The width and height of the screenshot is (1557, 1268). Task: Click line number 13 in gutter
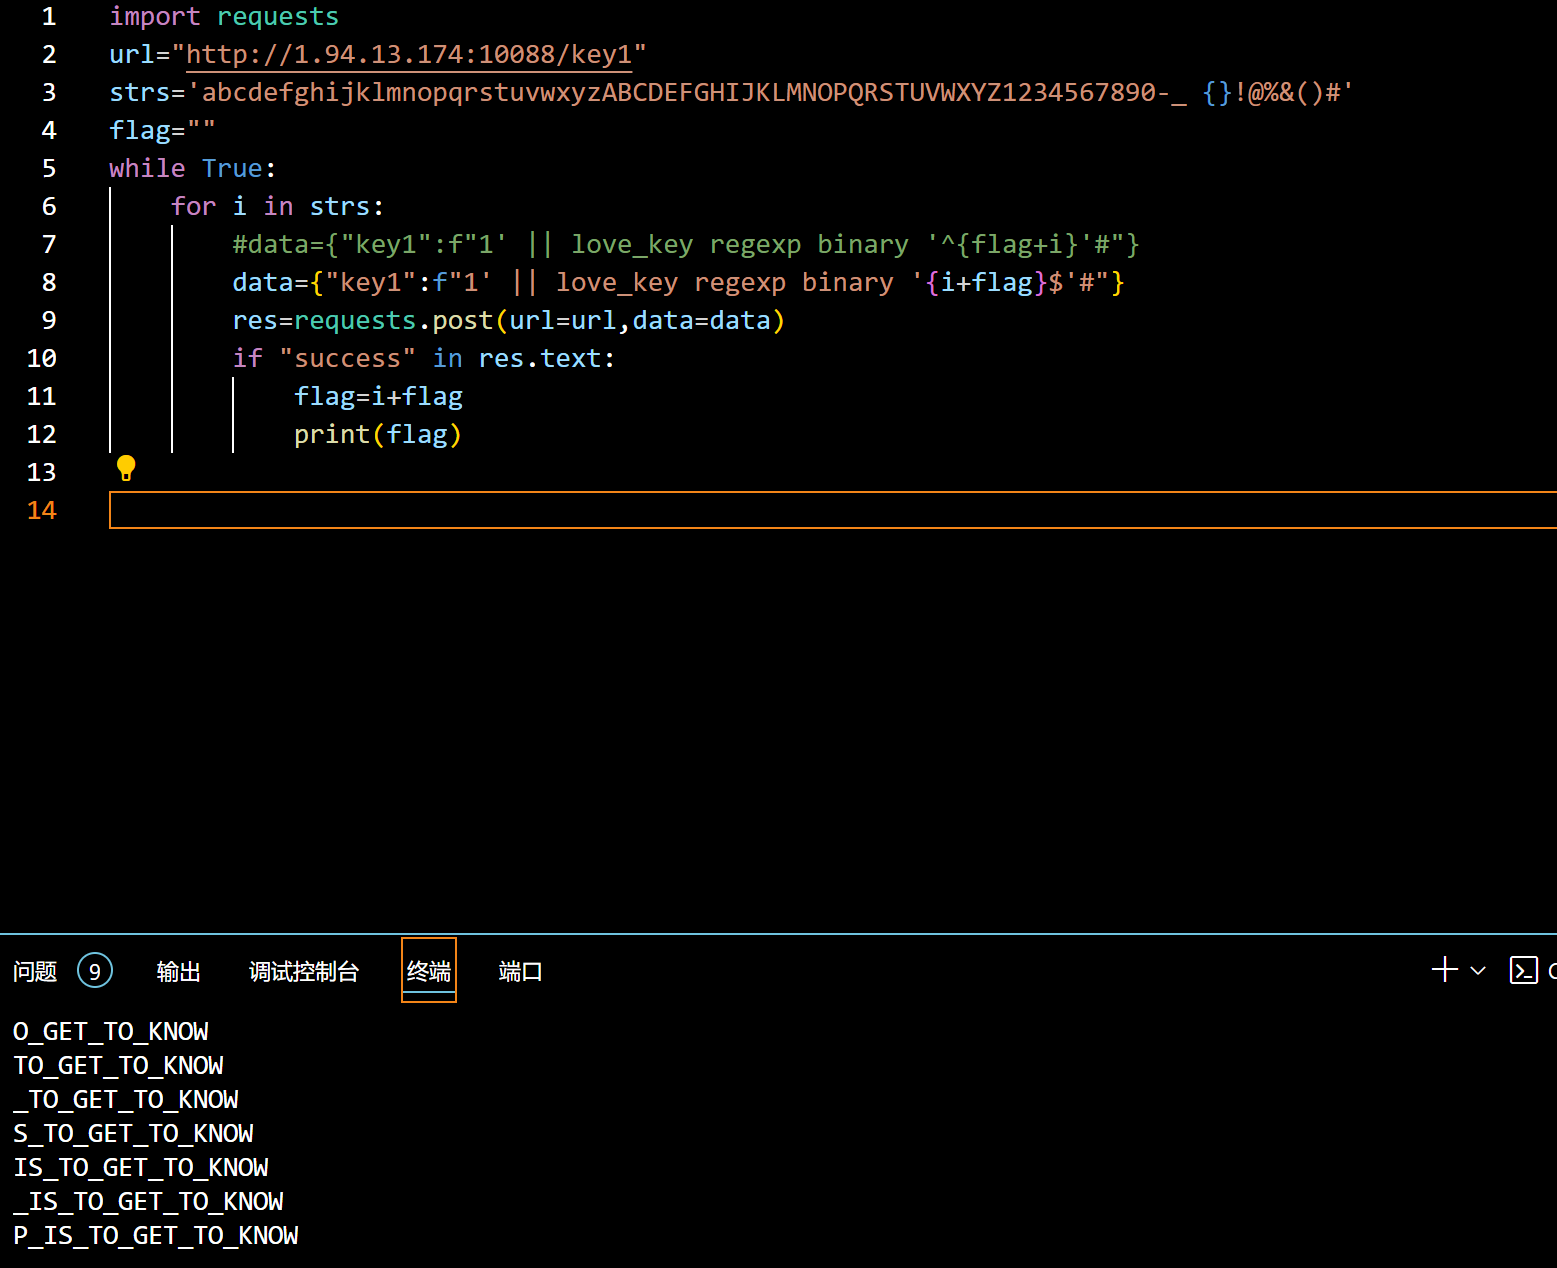pos(41,472)
